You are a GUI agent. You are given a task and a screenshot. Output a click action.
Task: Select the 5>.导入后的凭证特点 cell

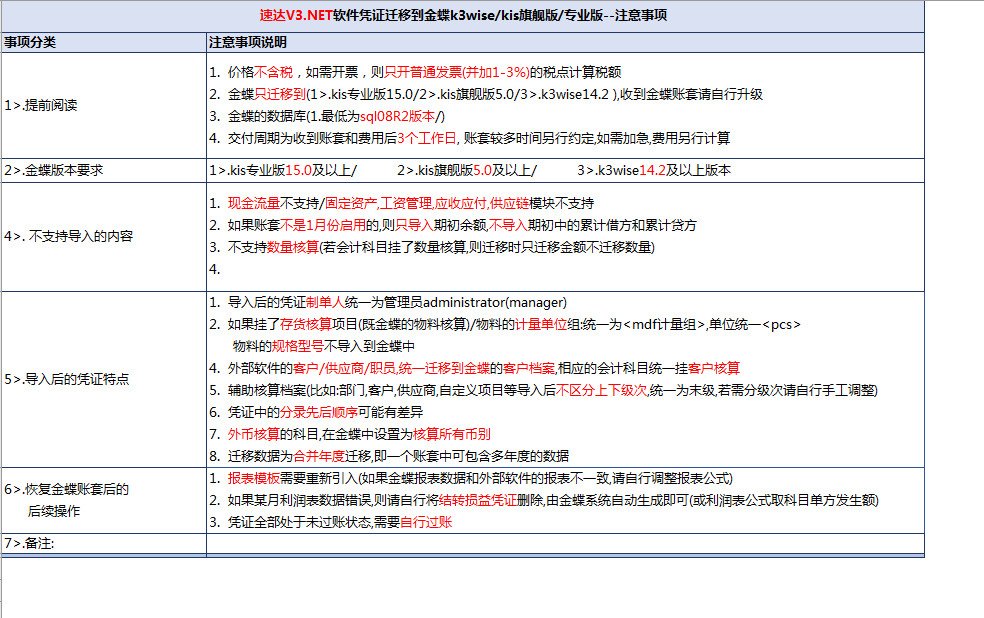103,379
